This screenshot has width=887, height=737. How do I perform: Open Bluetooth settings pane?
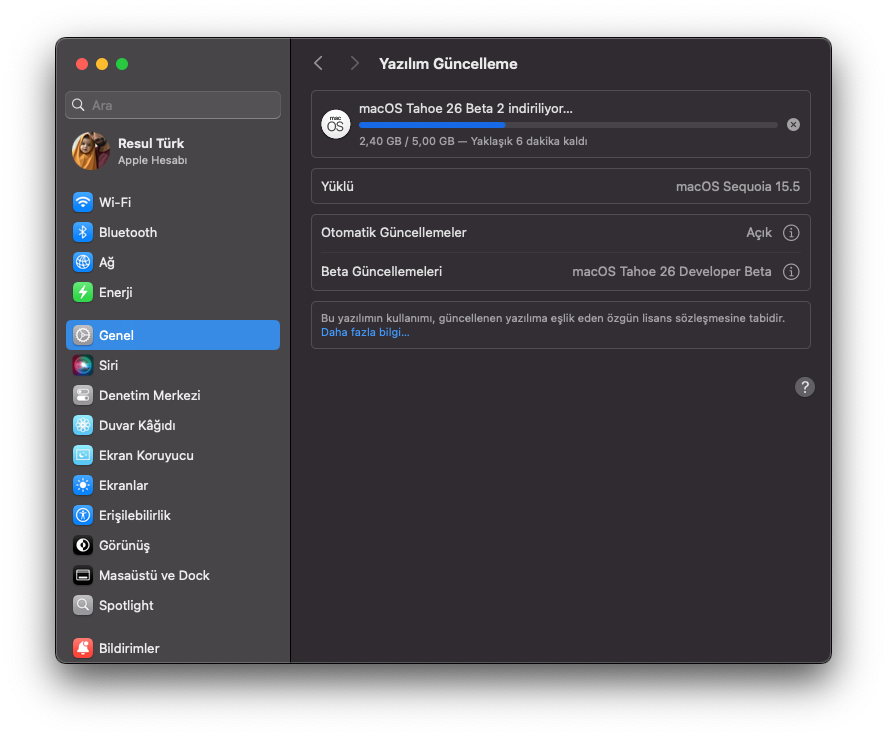pos(127,232)
